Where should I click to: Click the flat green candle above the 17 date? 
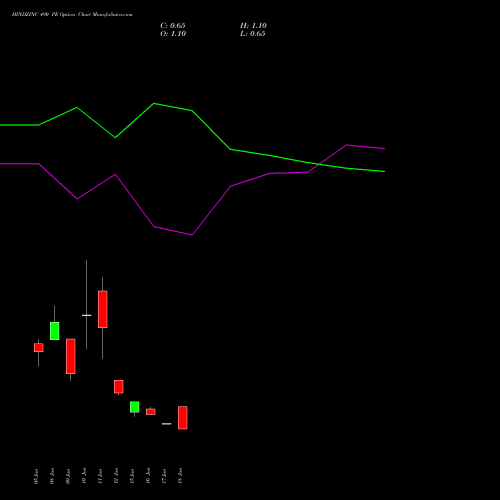pos(167,424)
